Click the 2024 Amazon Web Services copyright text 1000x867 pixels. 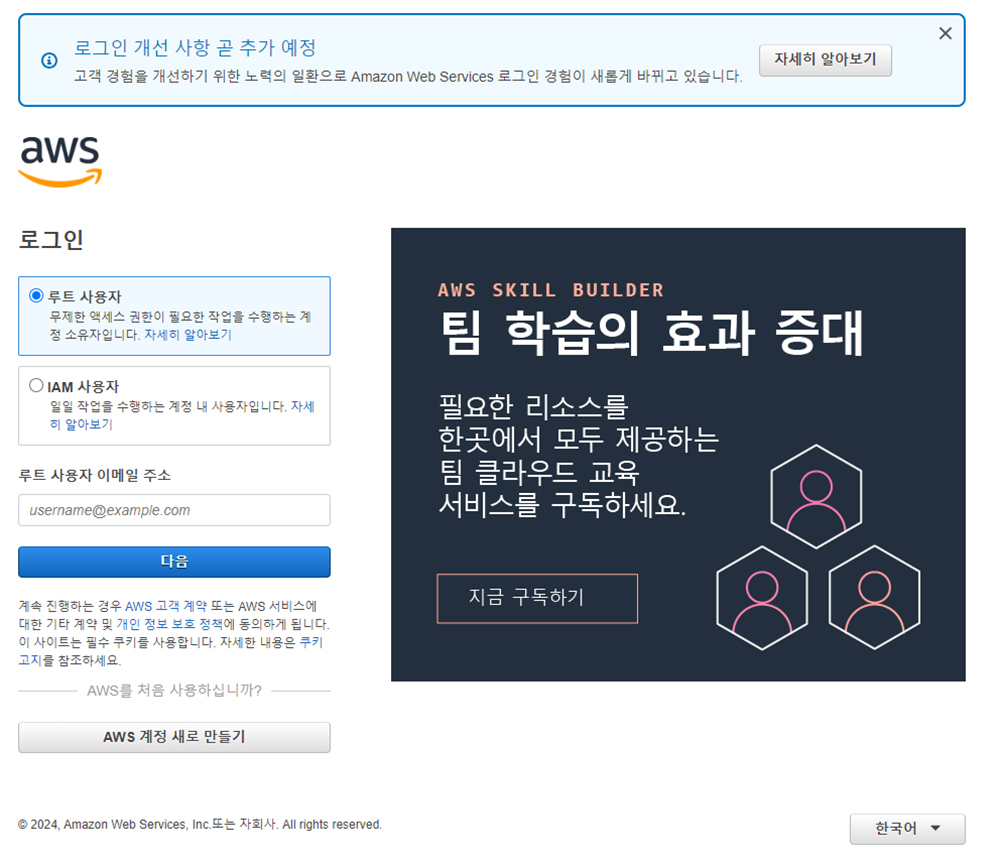pyautogui.click(x=200, y=824)
